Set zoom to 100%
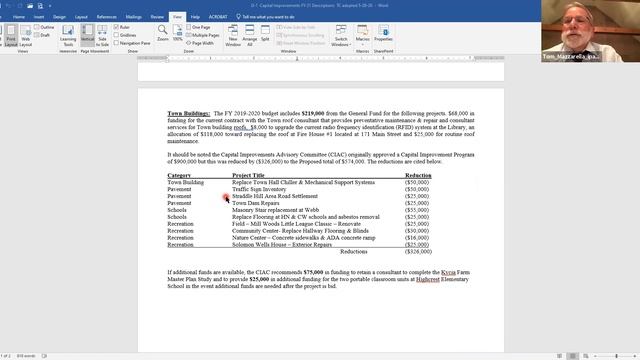 tap(178, 33)
